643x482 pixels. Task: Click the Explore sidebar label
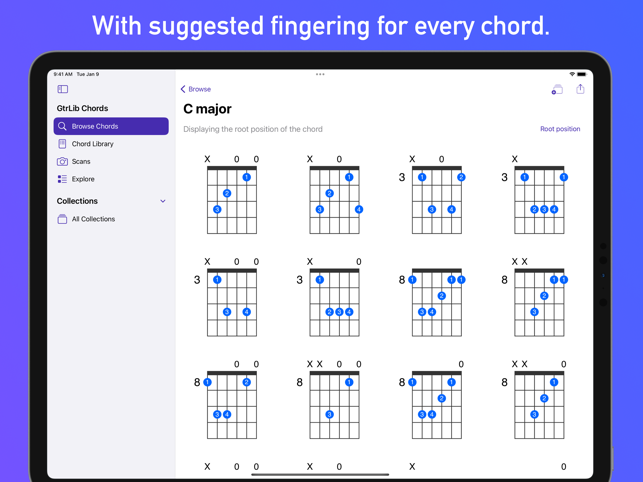coord(83,179)
